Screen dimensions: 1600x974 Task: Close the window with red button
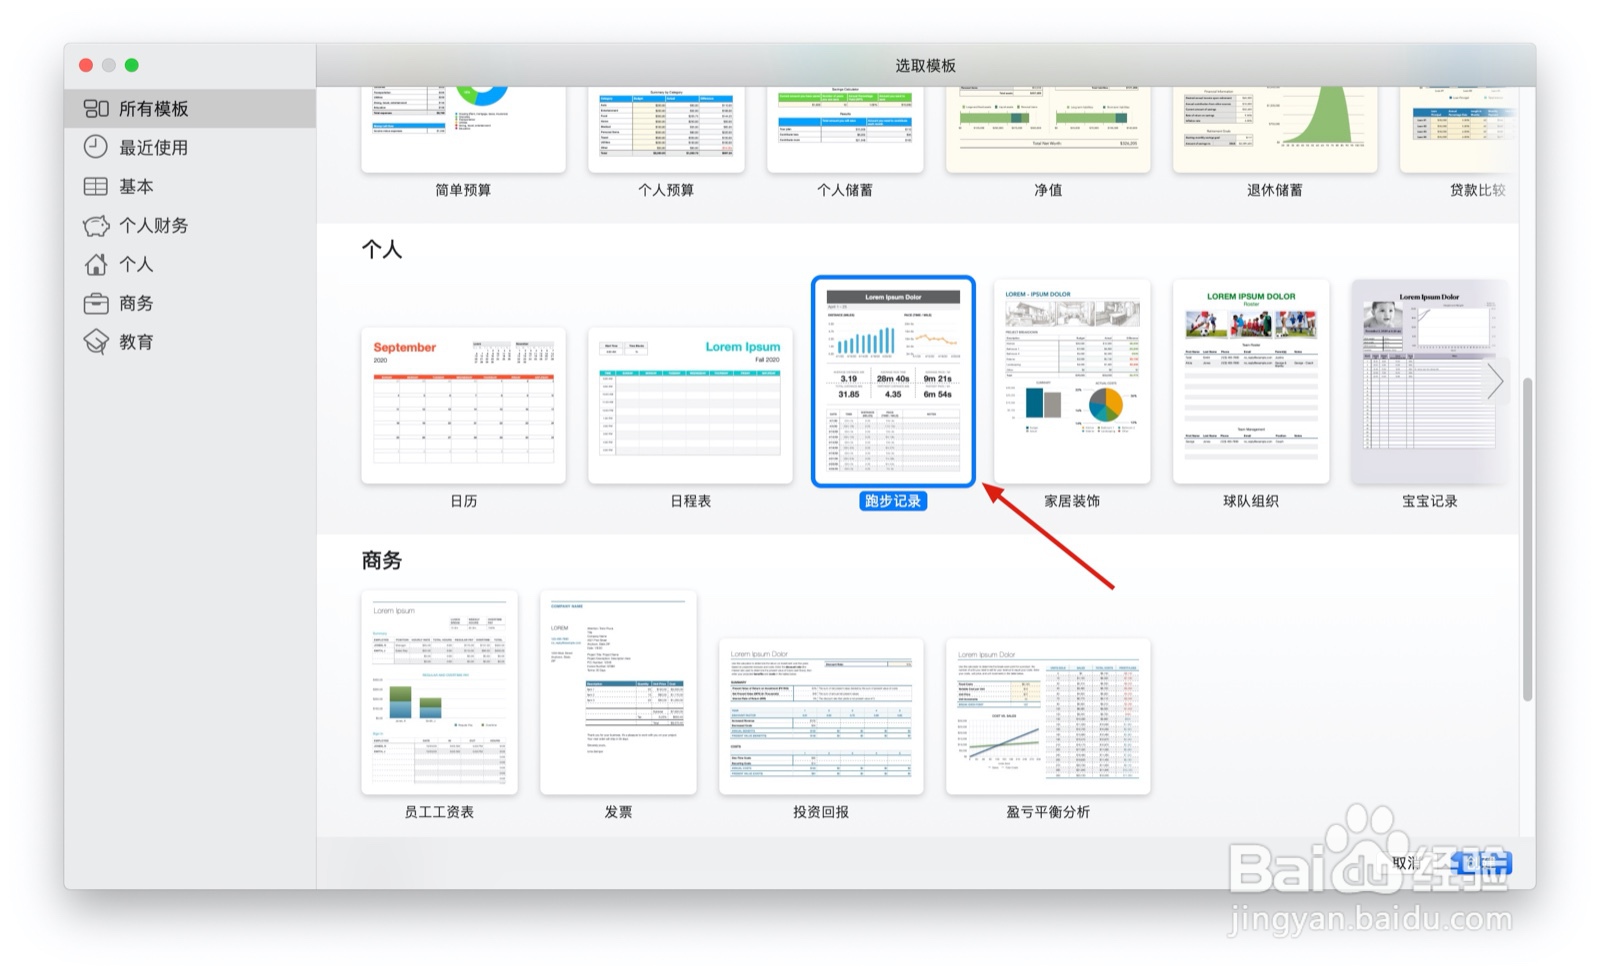tap(86, 65)
